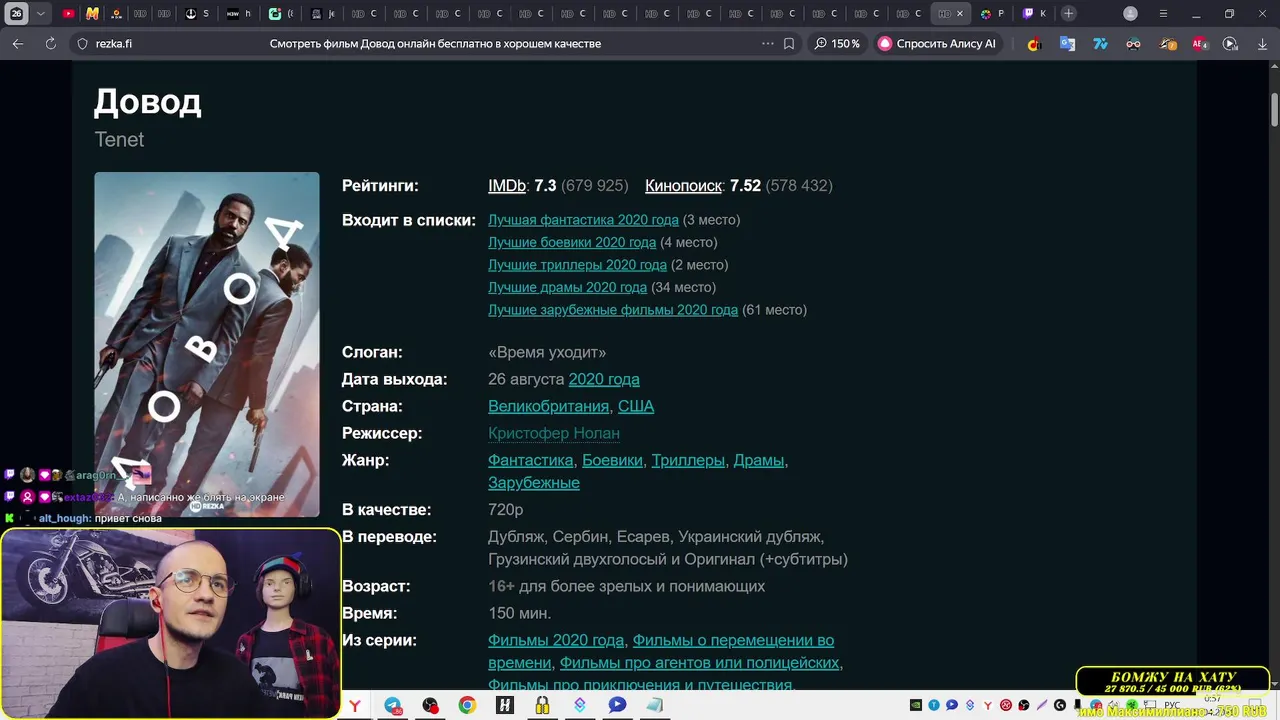Viewport: 1280px width, 720px height.
Task: Open the Зарубежные genre link
Action: click(x=534, y=483)
